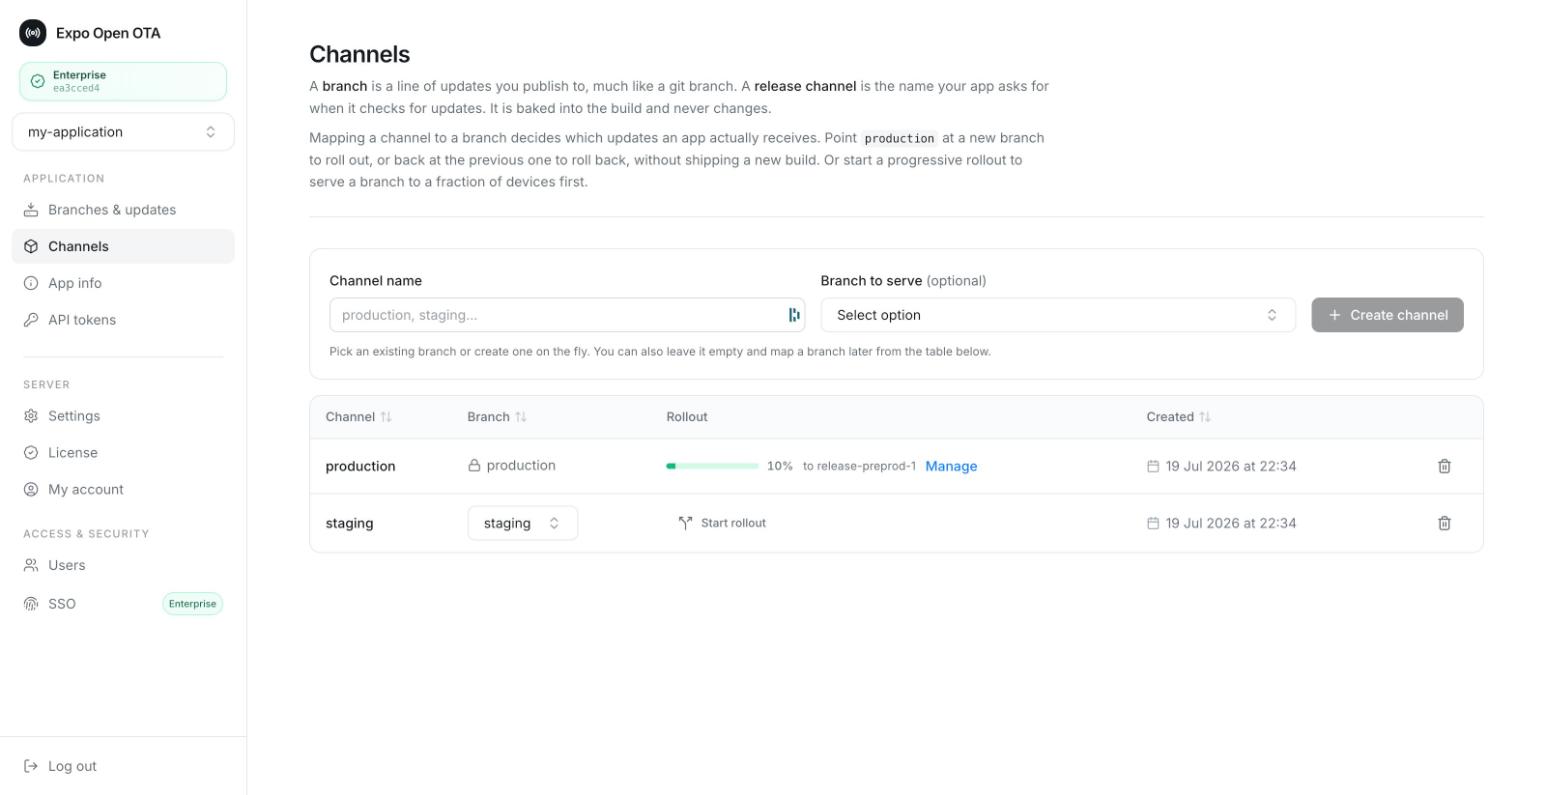Focus the Channel name input field
1546x795 pixels.
[x=567, y=315]
